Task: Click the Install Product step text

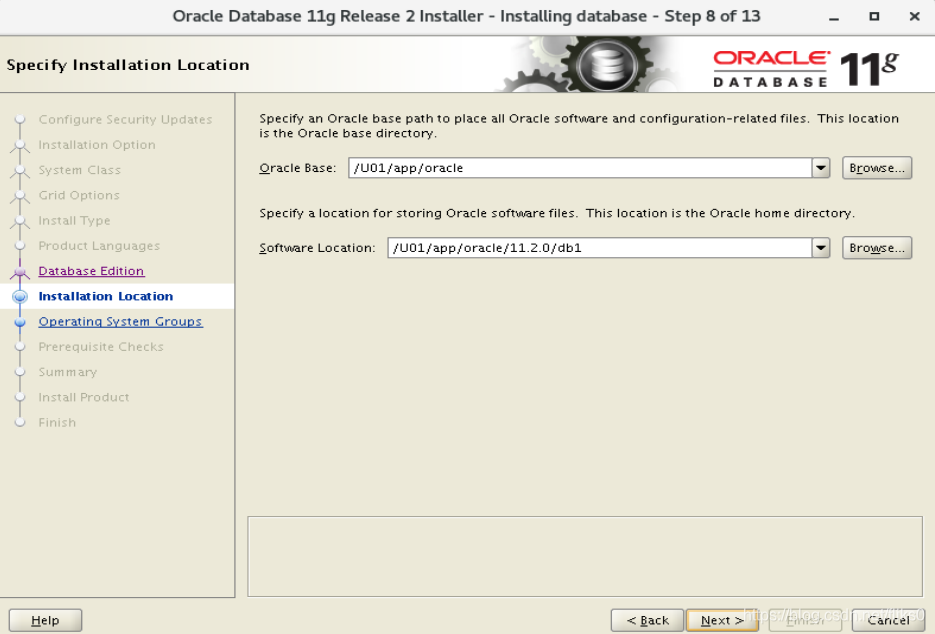Action: 83,397
